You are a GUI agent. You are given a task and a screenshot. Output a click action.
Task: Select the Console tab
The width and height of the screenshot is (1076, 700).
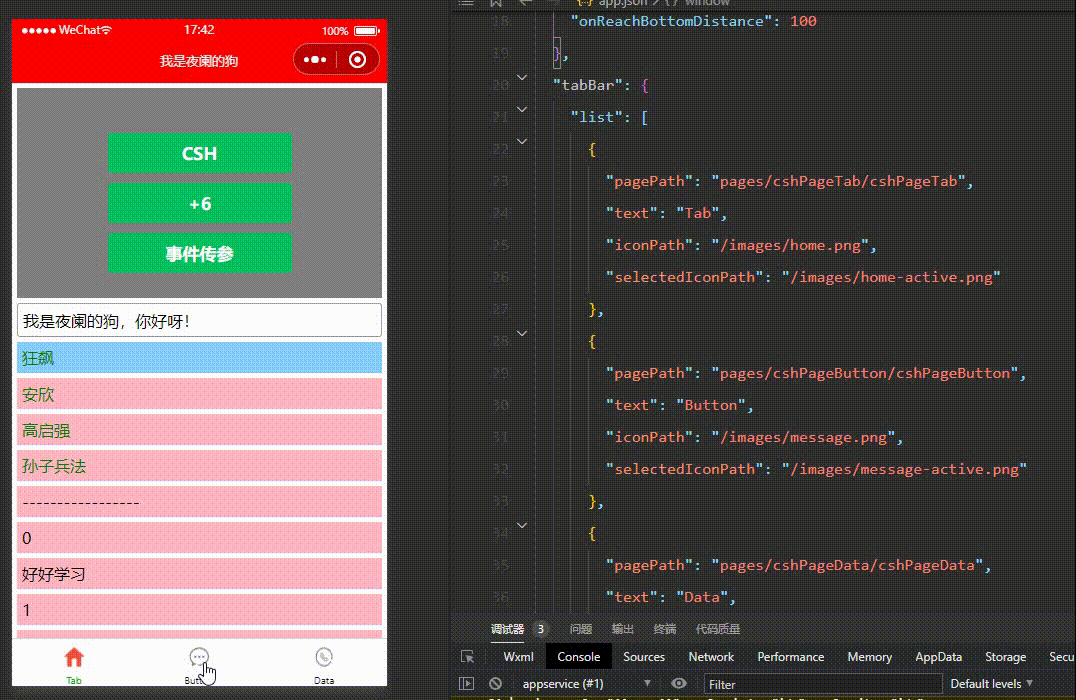pos(578,657)
